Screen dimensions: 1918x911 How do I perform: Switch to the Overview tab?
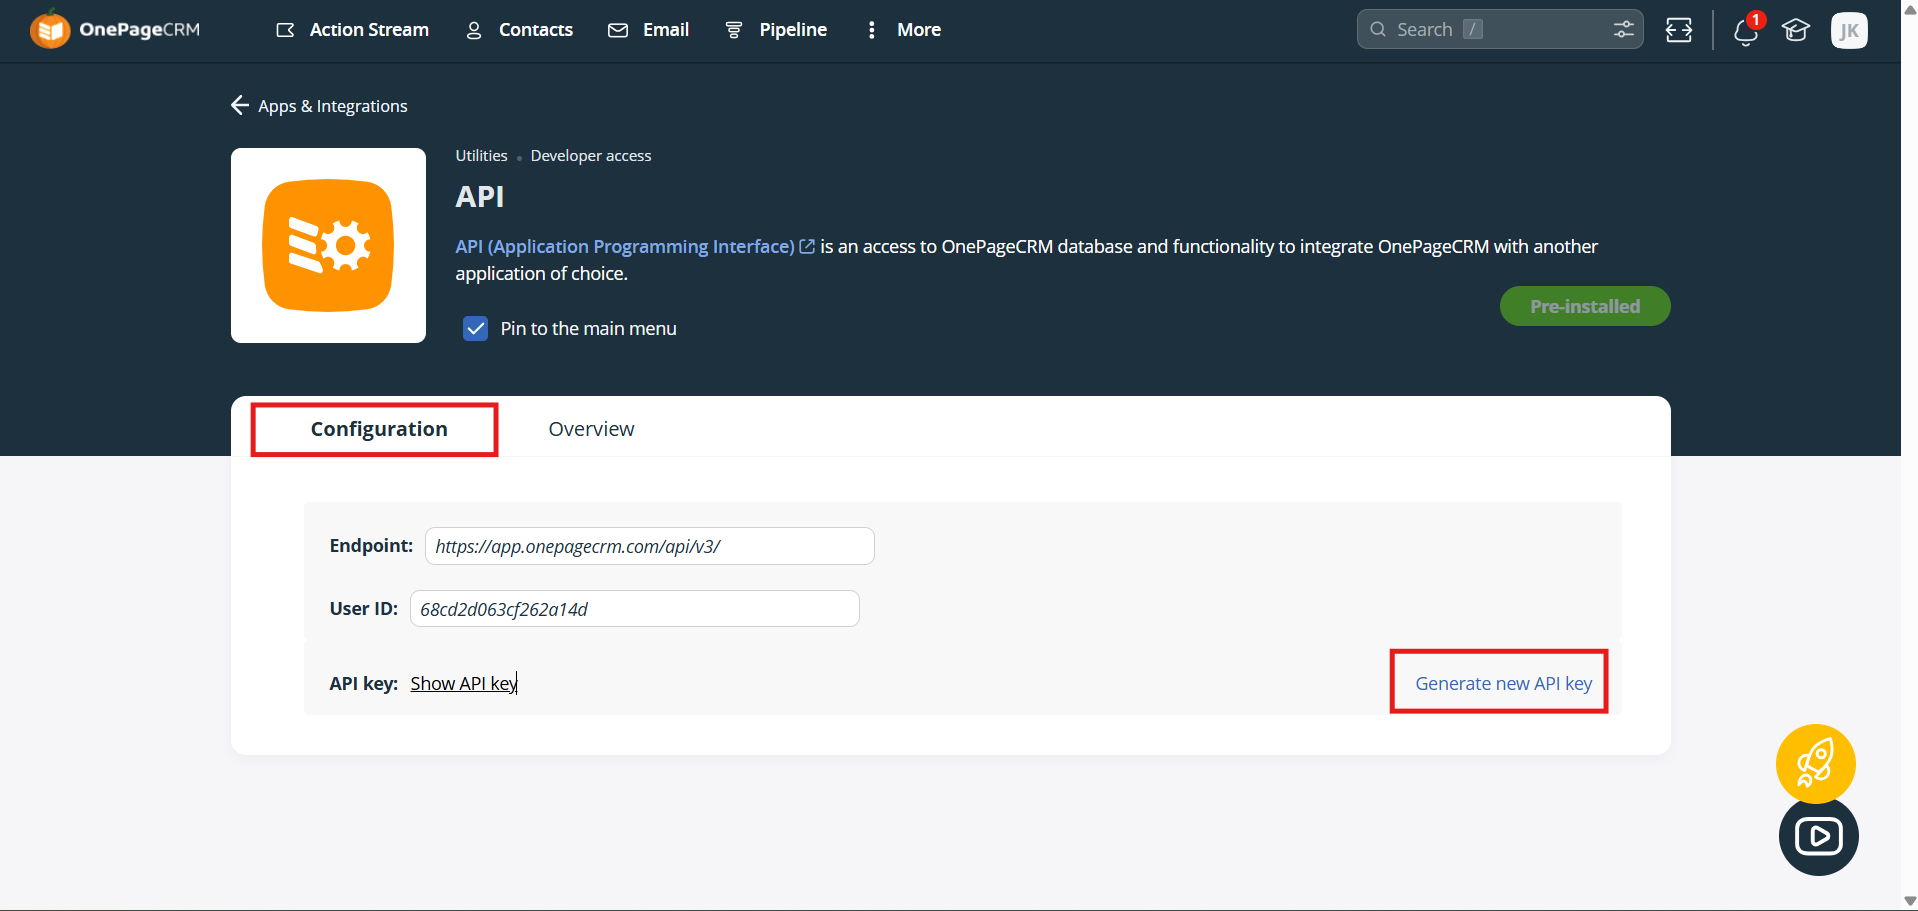coord(591,429)
